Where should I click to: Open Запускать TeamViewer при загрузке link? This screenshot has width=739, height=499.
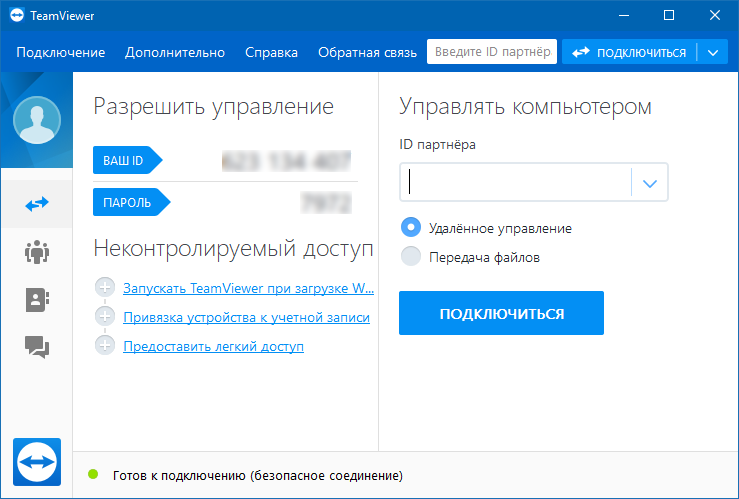[x=248, y=288]
